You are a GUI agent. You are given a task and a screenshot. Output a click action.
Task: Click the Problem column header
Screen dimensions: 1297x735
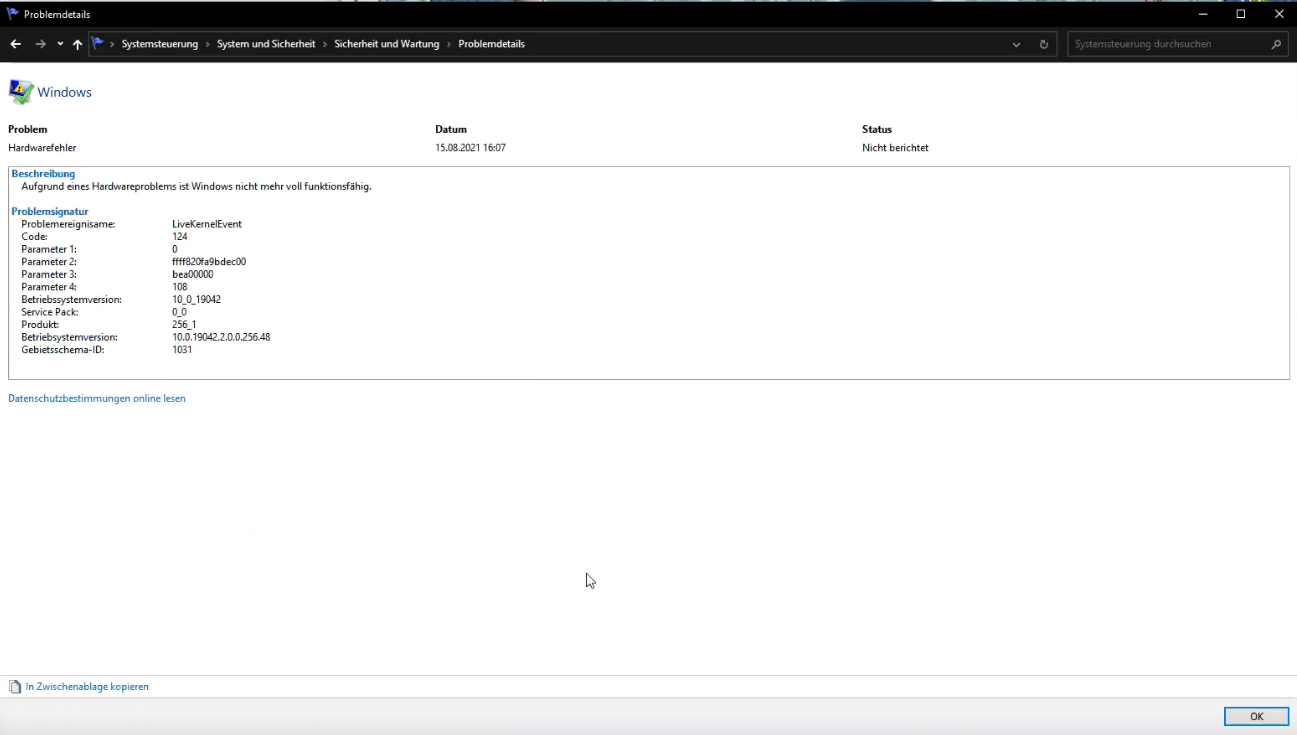tap(28, 129)
